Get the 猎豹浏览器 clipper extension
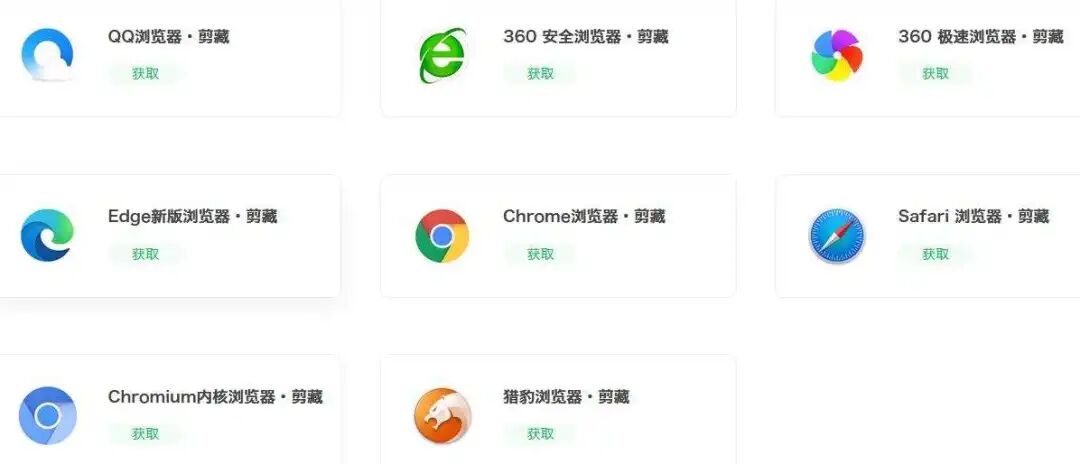Viewport: 1080px width, 464px height. [x=541, y=434]
